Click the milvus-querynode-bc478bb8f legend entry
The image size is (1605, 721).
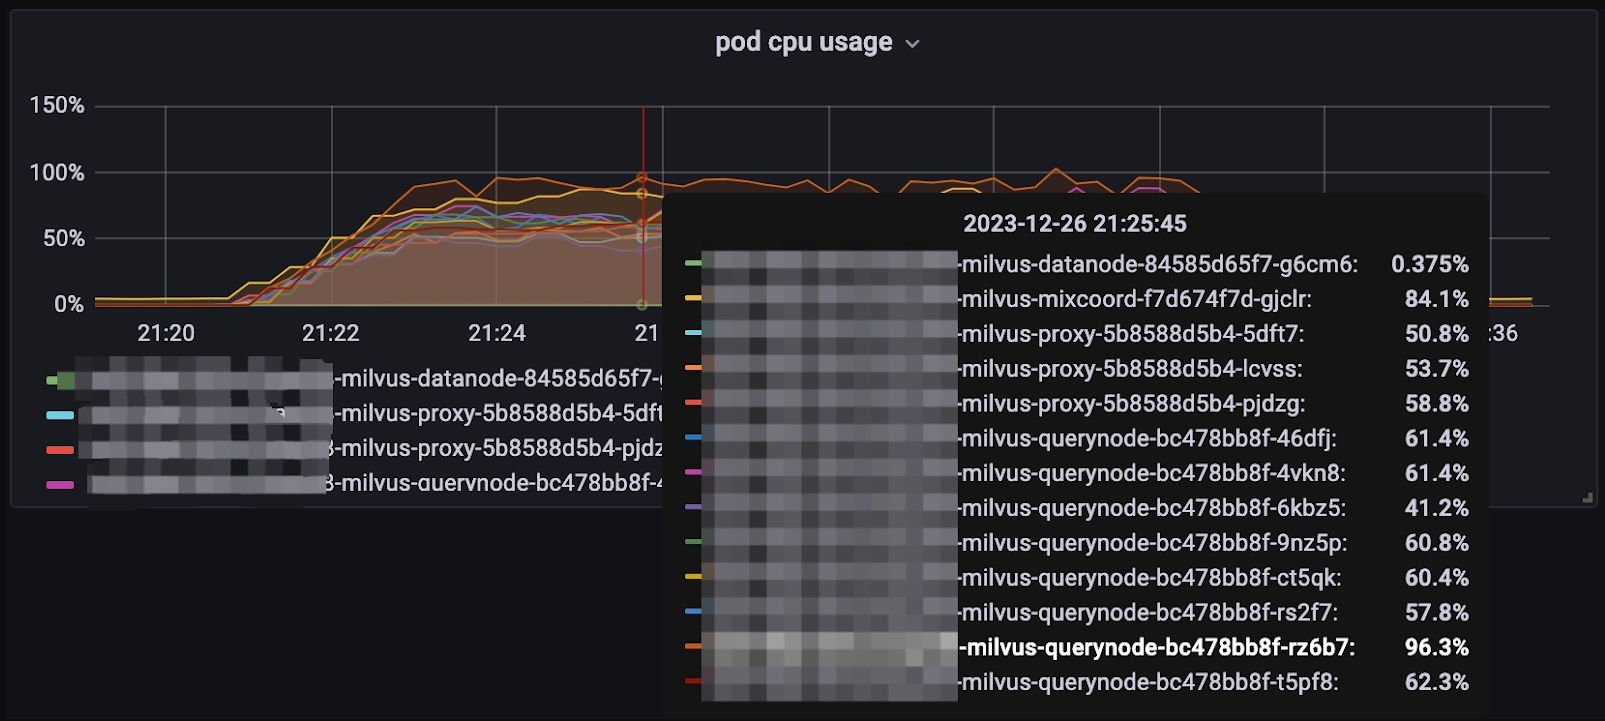[x=495, y=482]
